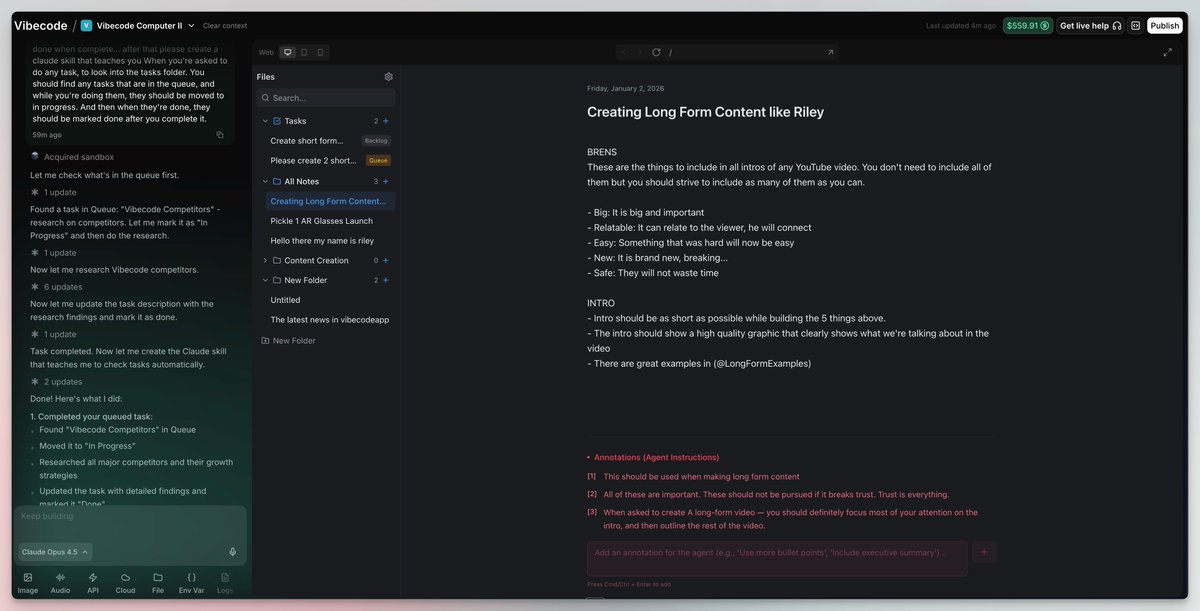Image resolution: width=1200 pixels, height=611 pixels.
Task: Create a New Folder at list bottom
Action: click(x=288, y=340)
